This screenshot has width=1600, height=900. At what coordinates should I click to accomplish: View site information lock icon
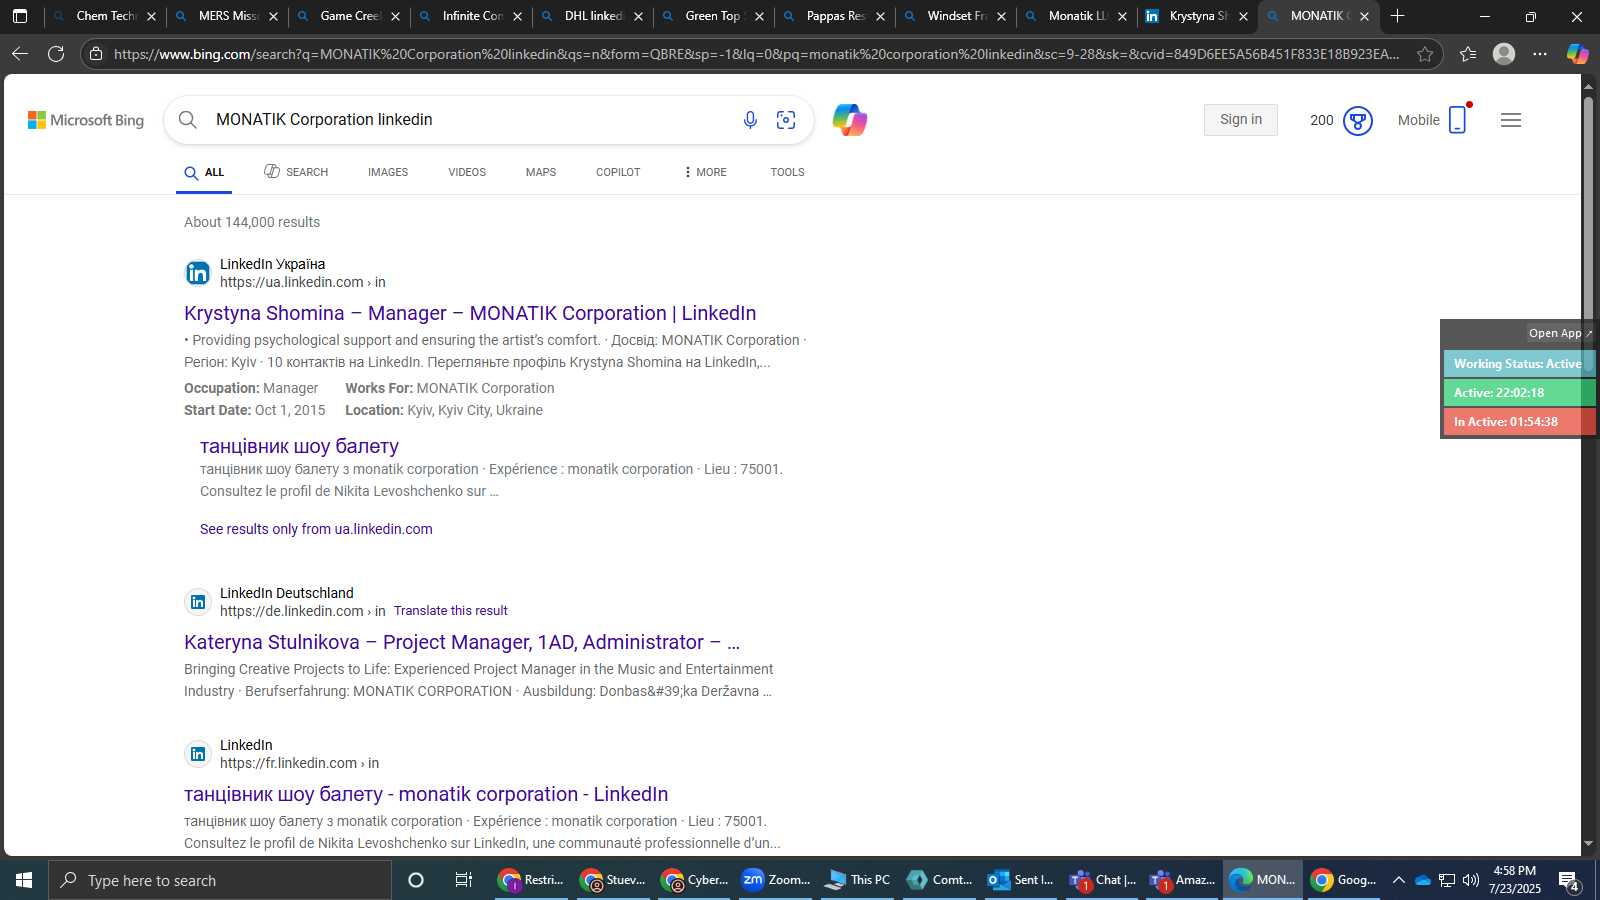(x=96, y=54)
